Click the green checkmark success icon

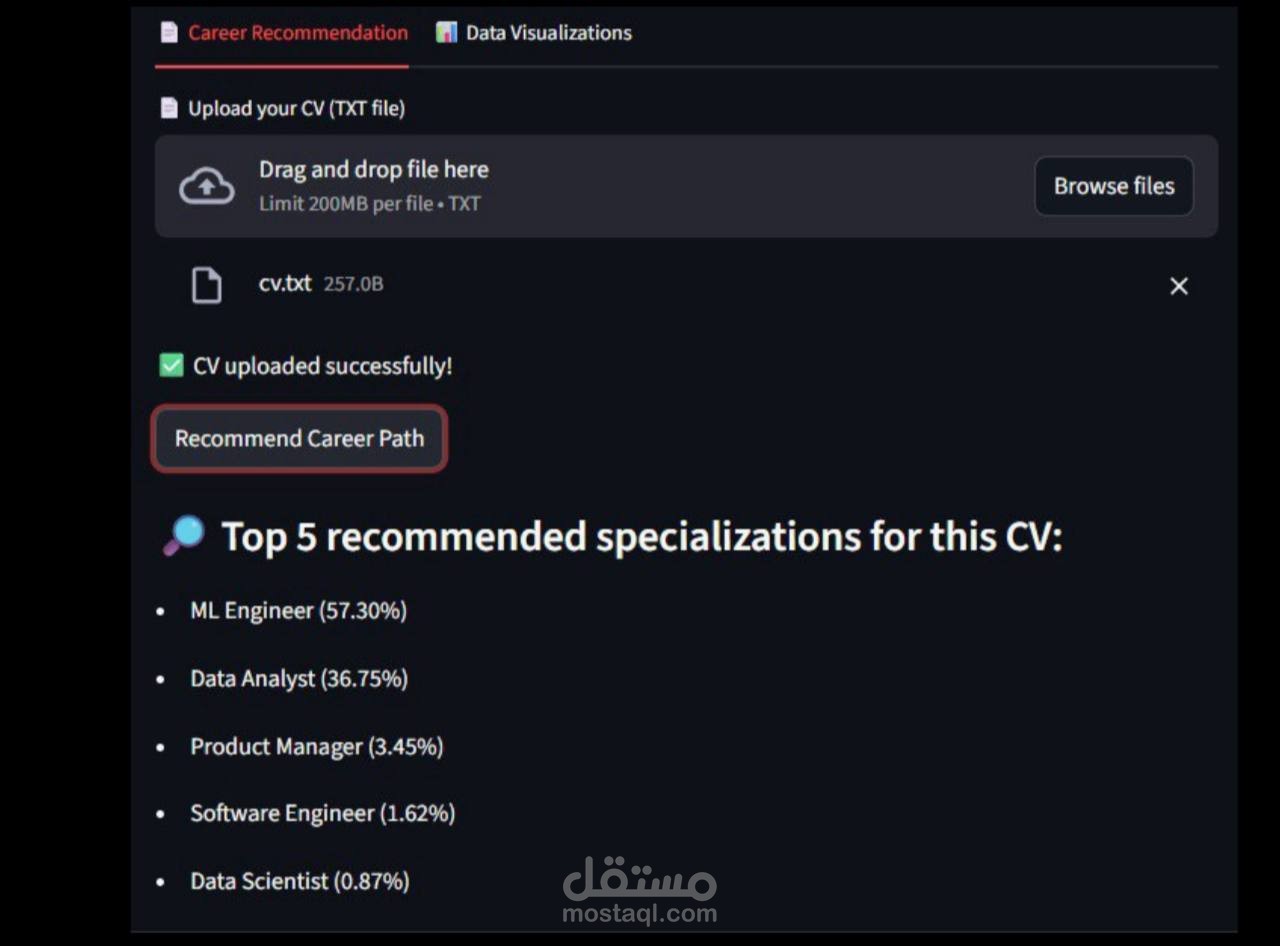coord(171,366)
